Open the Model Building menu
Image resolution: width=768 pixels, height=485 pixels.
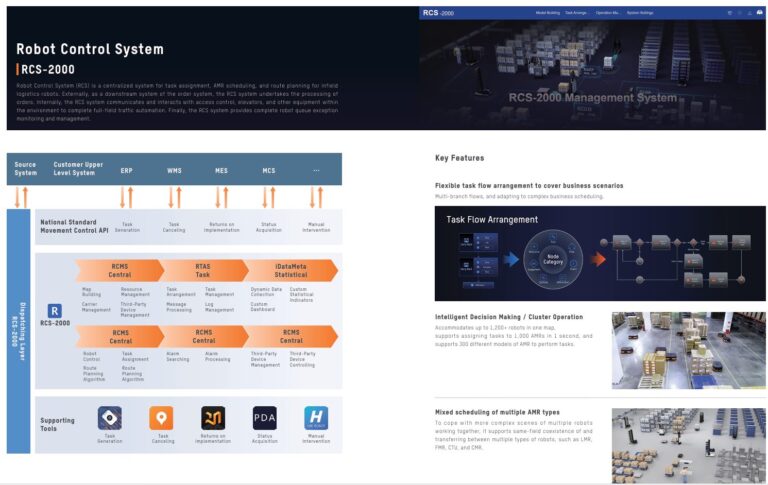click(548, 13)
